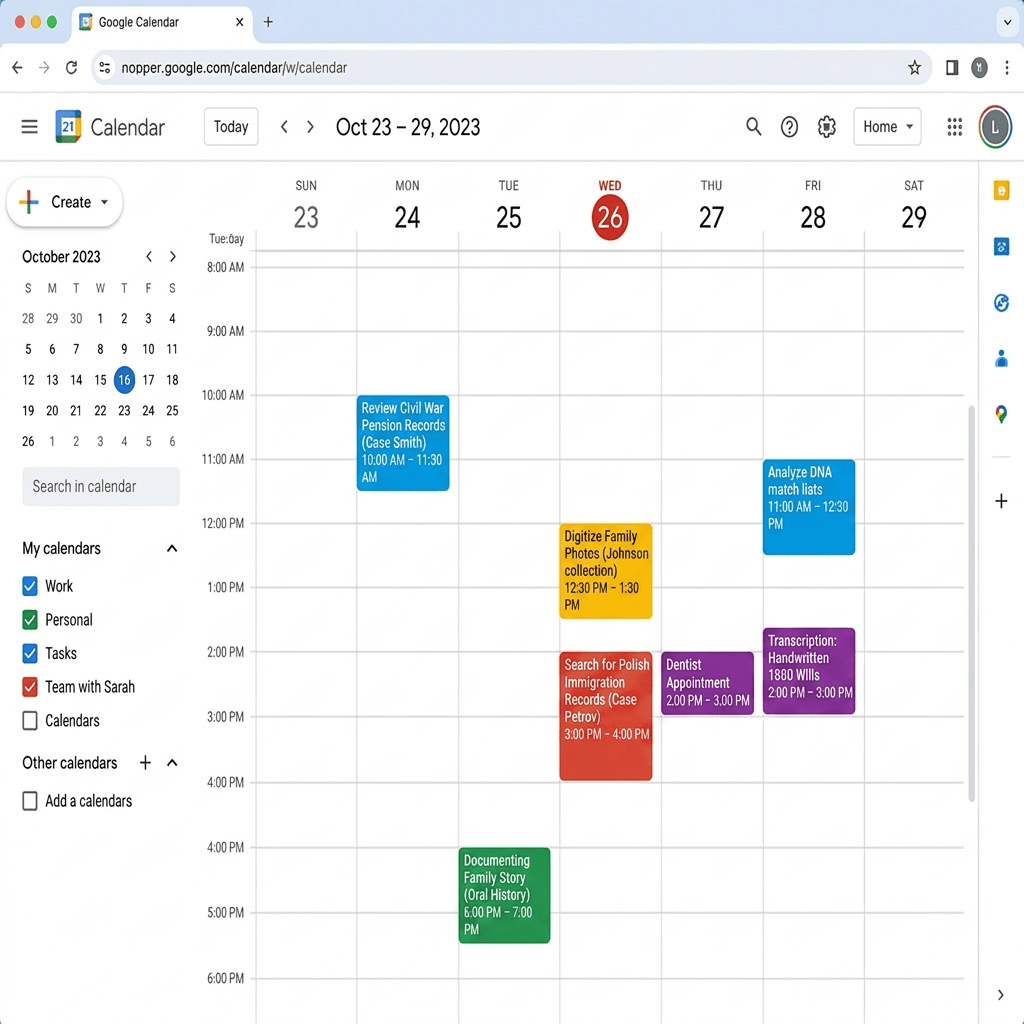This screenshot has width=1024, height=1024.
Task: Go back with the browser back arrow
Action: click(x=18, y=67)
